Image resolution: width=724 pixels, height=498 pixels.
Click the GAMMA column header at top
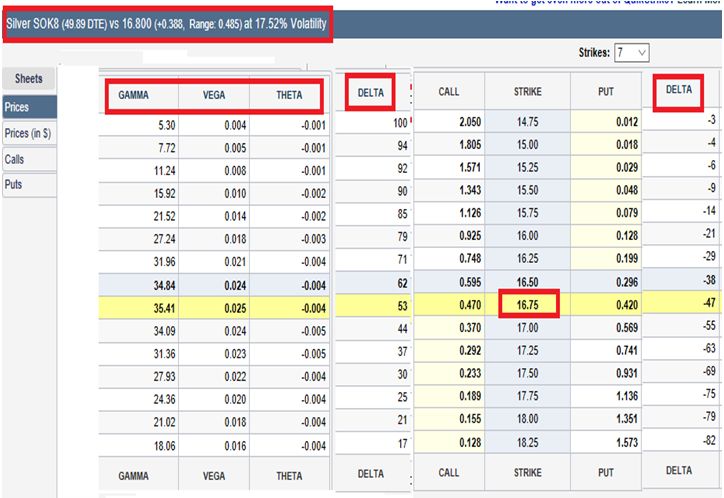[133, 95]
